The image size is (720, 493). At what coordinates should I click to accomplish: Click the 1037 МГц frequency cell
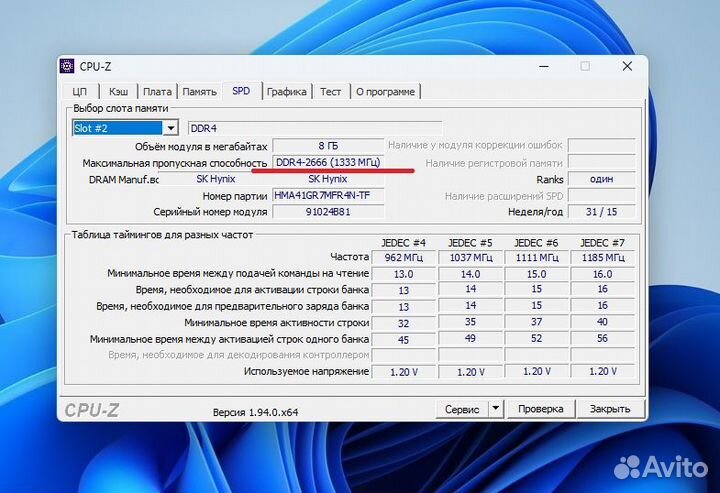coord(470,258)
